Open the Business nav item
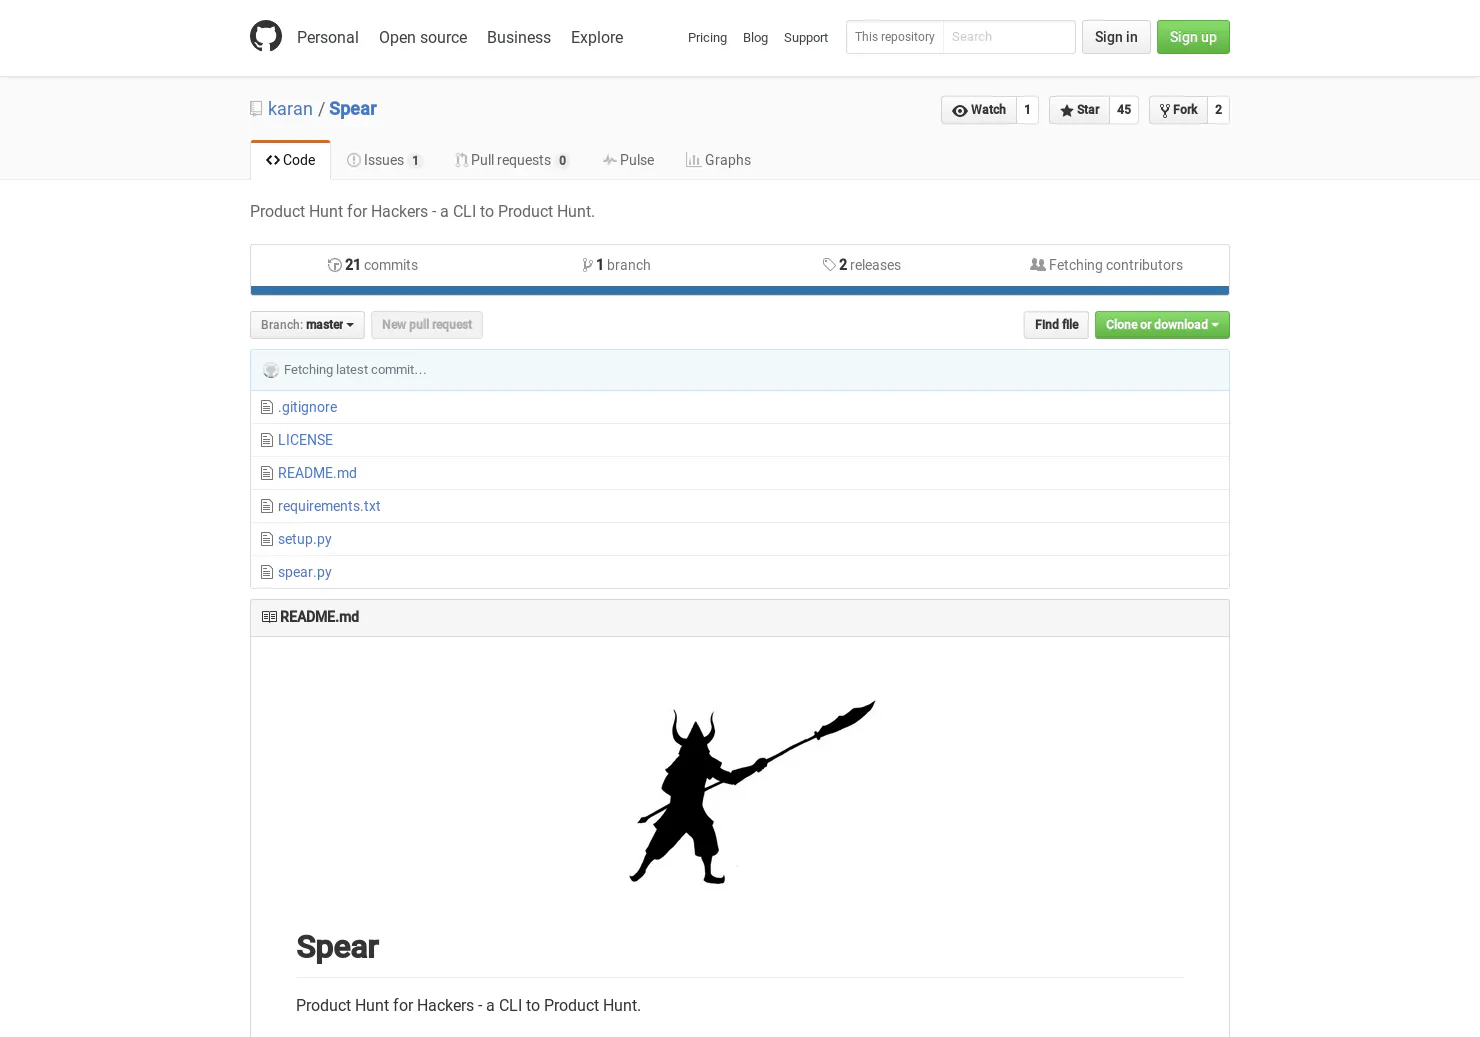 (x=519, y=37)
